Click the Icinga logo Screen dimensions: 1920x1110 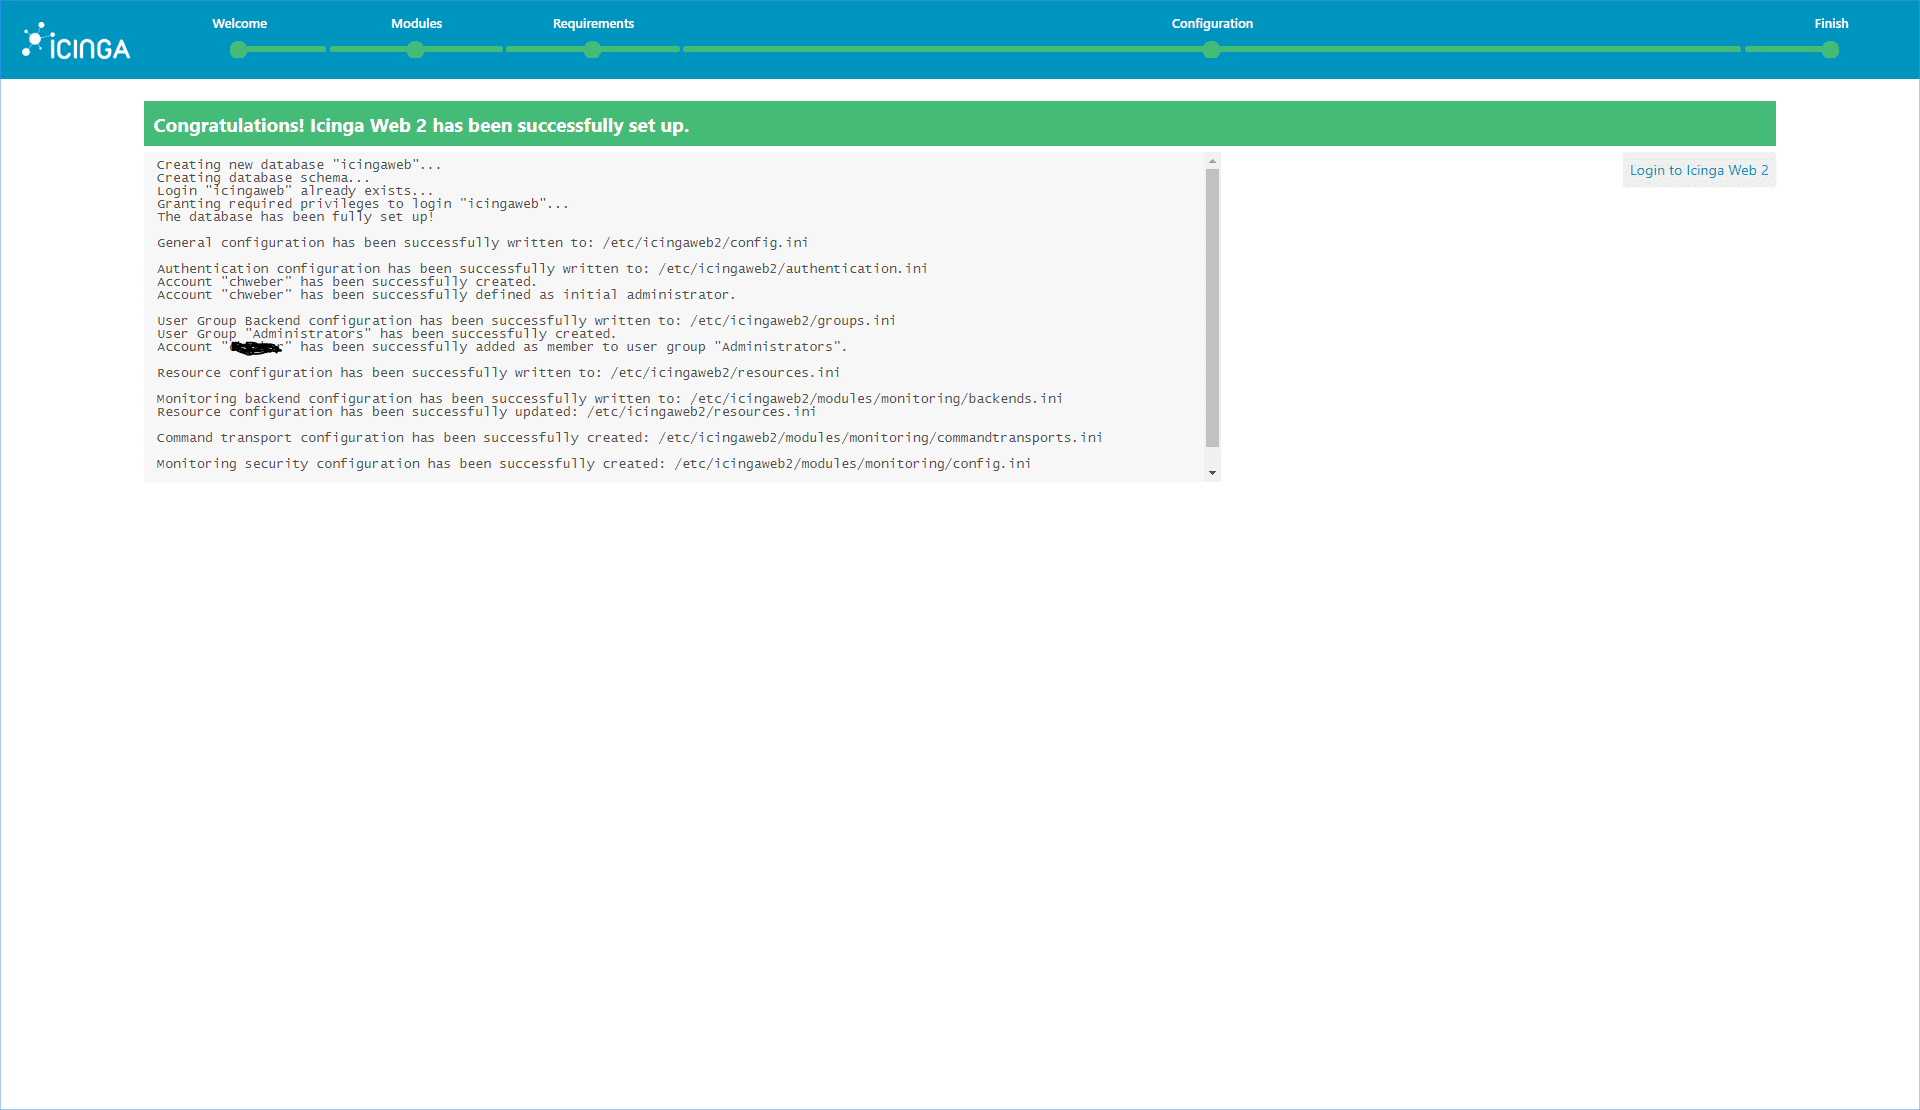[x=76, y=41]
